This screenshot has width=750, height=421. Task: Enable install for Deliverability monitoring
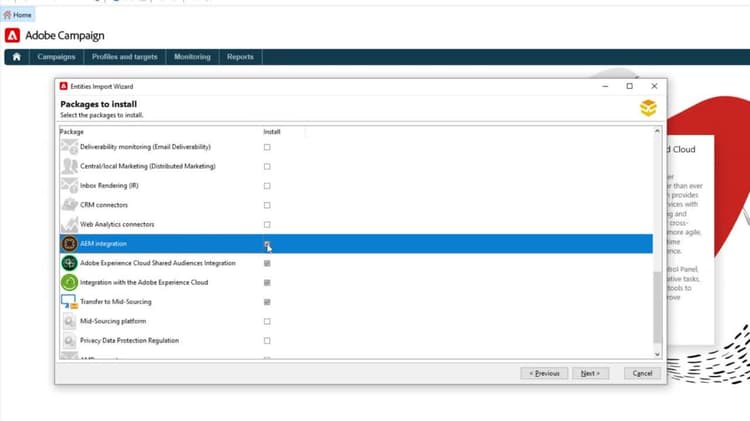[267, 147]
